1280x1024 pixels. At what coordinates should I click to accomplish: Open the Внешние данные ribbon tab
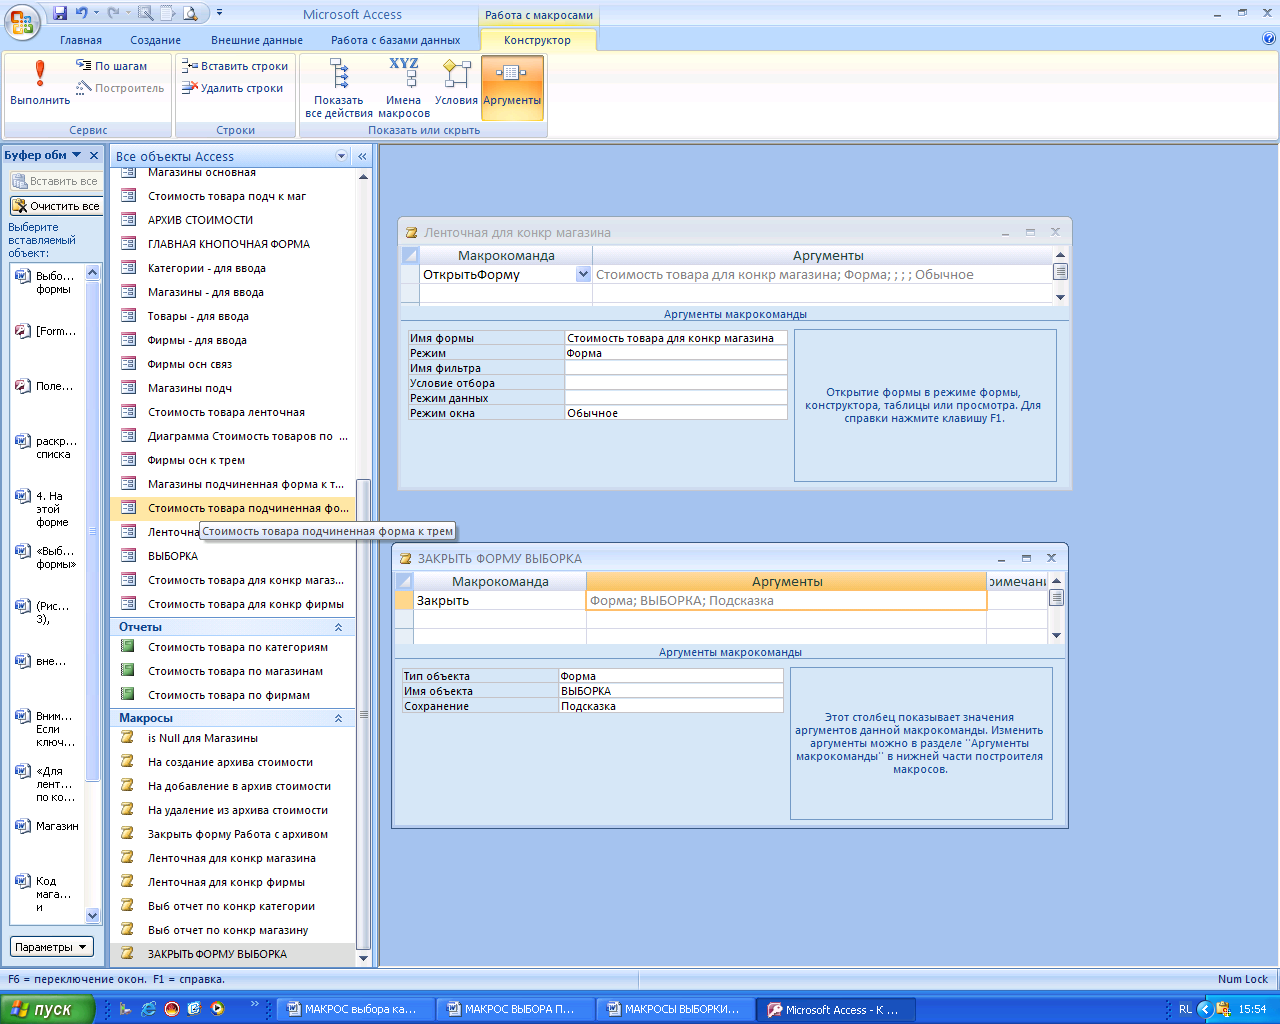click(x=257, y=40)
